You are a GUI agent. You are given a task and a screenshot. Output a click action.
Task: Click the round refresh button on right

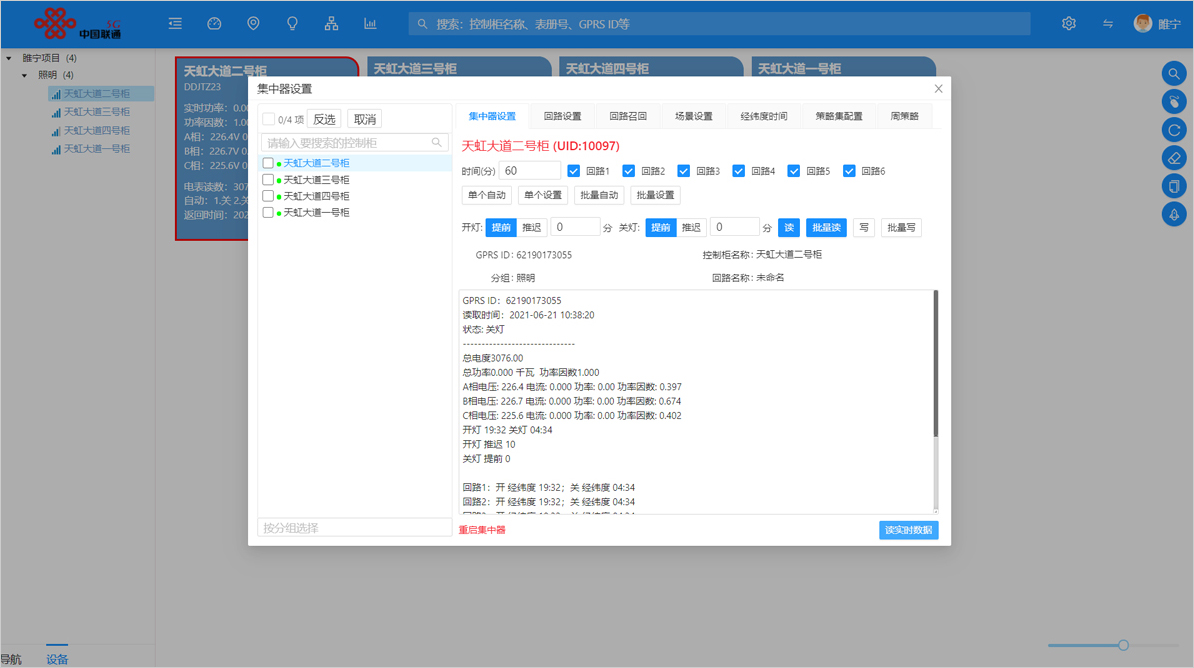point(1174,130)
